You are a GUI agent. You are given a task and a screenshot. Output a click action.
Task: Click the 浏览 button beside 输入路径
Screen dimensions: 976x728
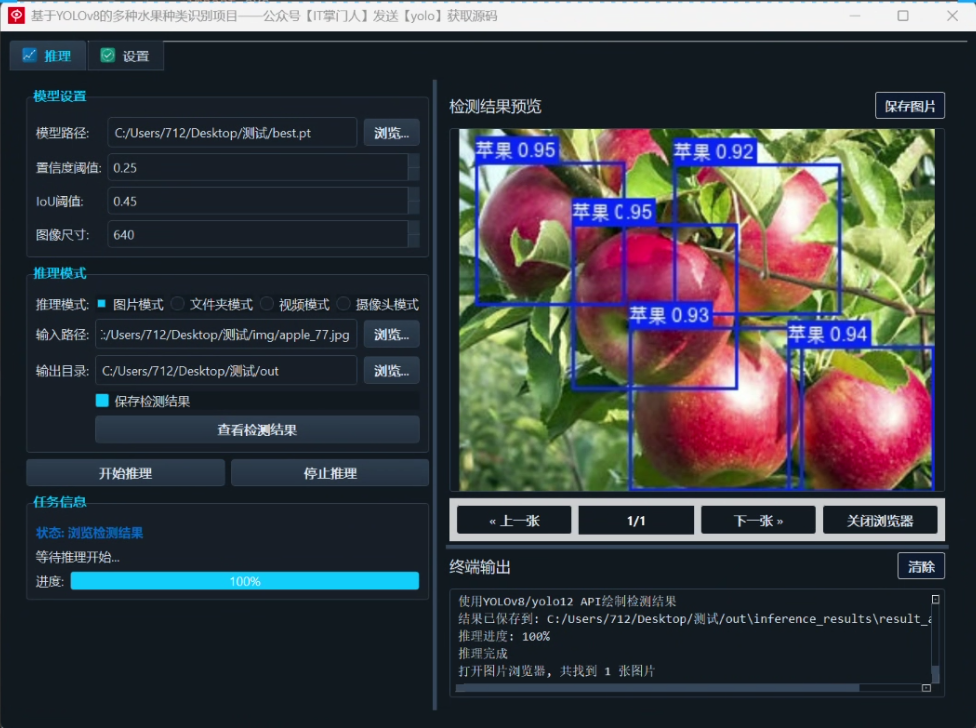pos(391,335)
